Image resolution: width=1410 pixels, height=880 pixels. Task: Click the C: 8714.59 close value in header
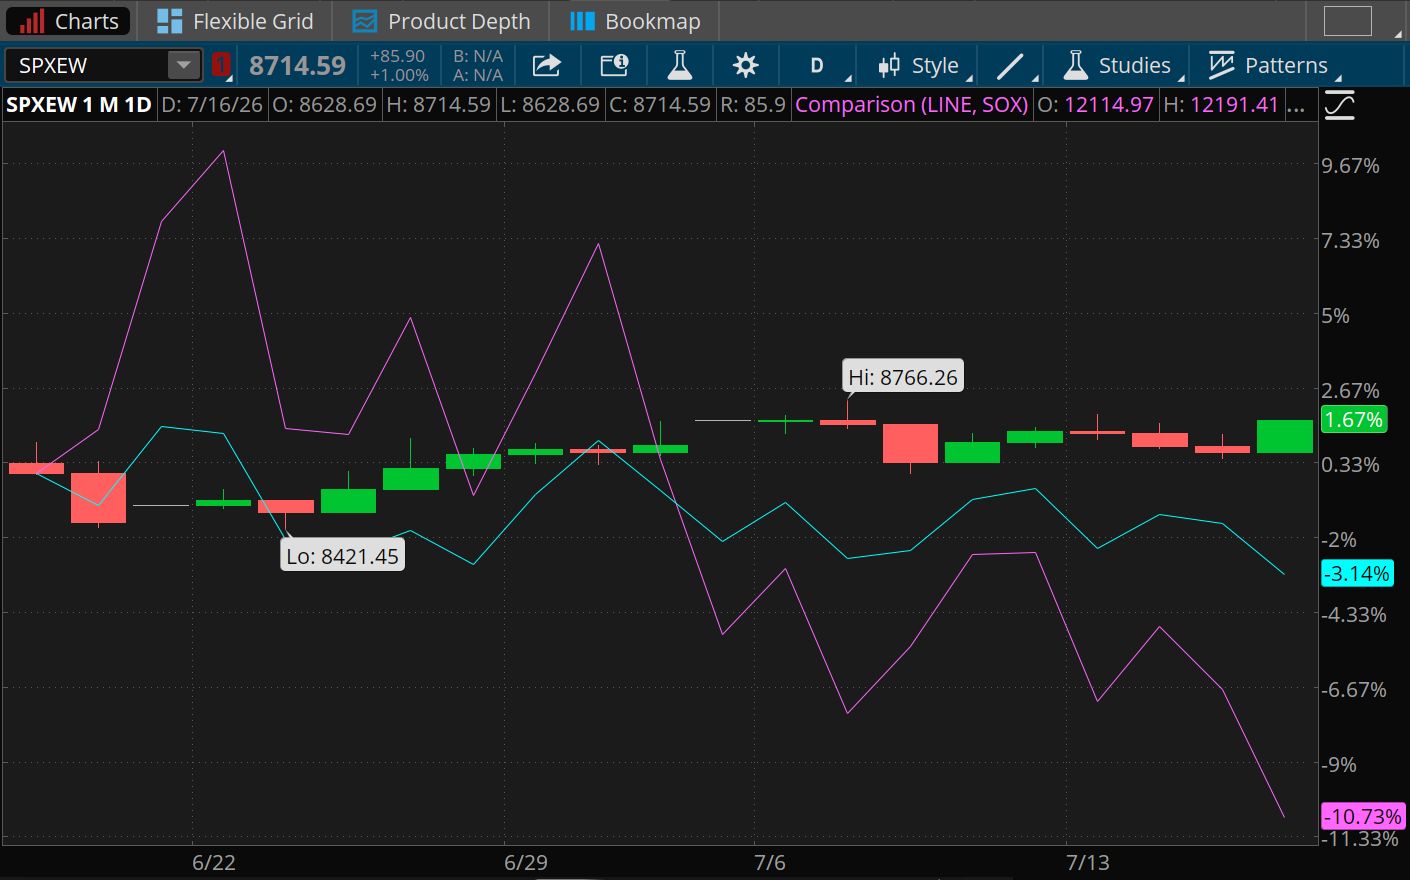[x=660, y=105]
